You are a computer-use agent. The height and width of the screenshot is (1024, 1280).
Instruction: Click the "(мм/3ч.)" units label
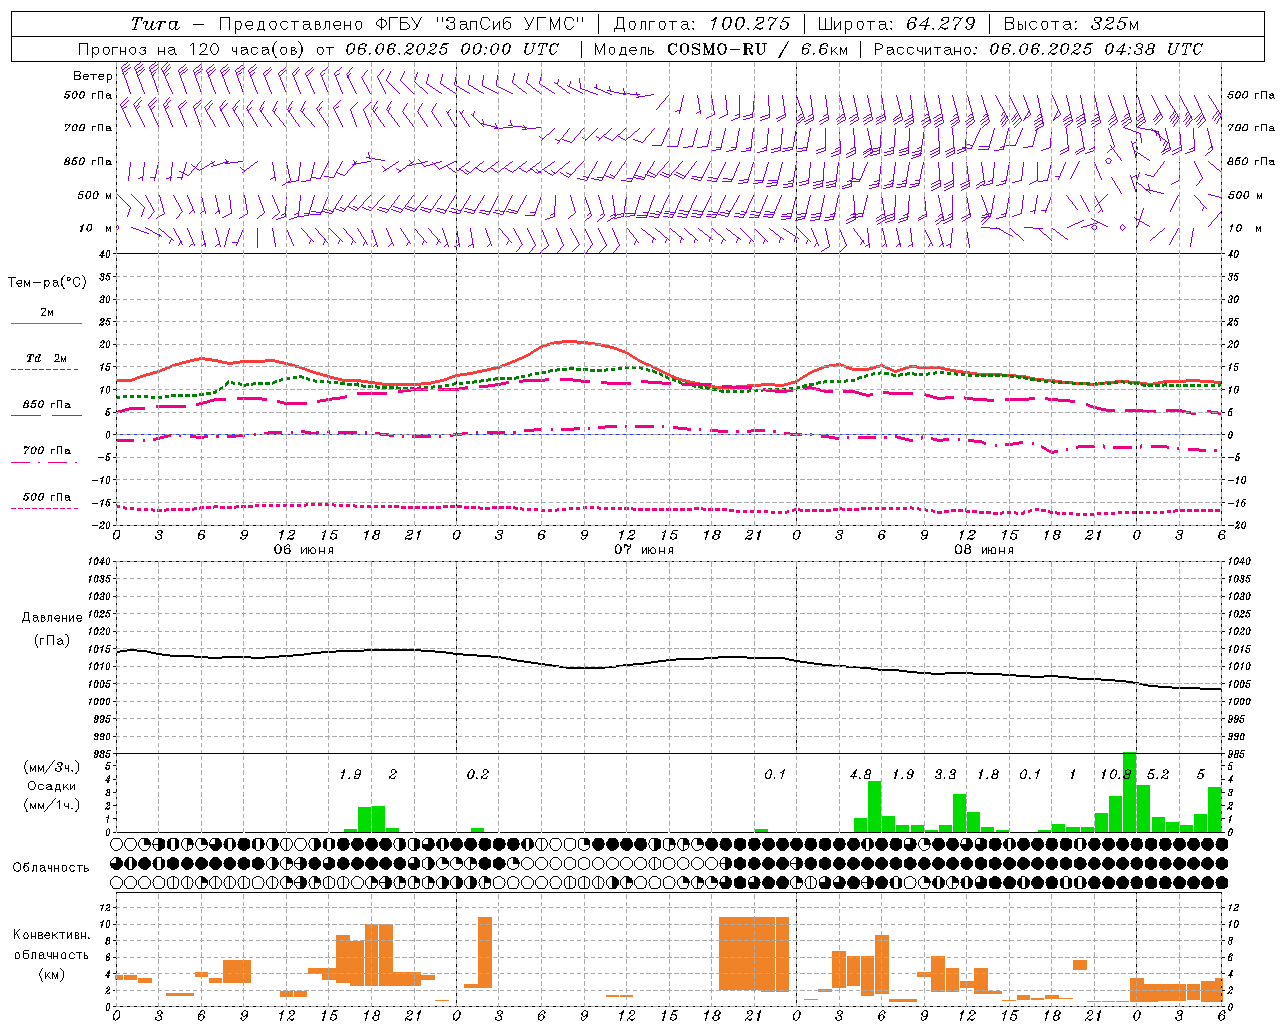[51, 767]
